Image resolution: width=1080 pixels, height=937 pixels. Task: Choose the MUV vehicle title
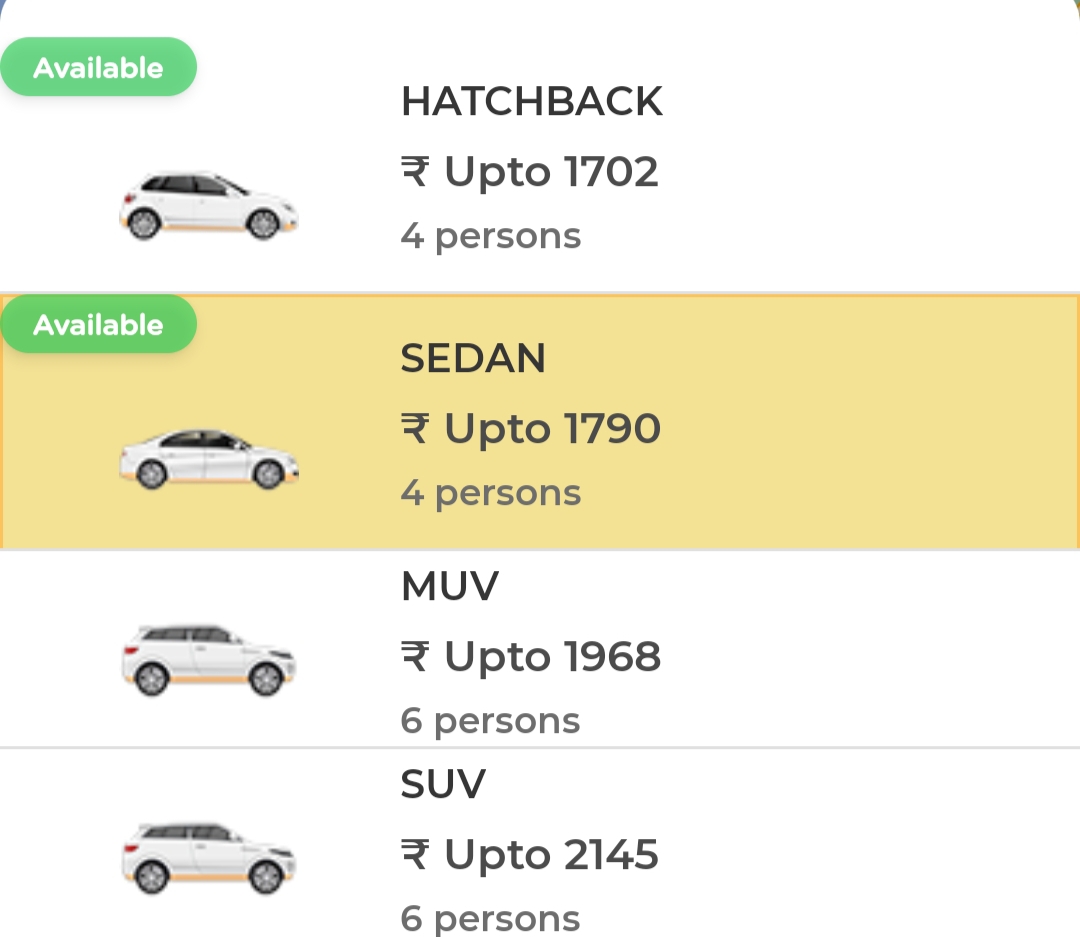coord(450,586)
